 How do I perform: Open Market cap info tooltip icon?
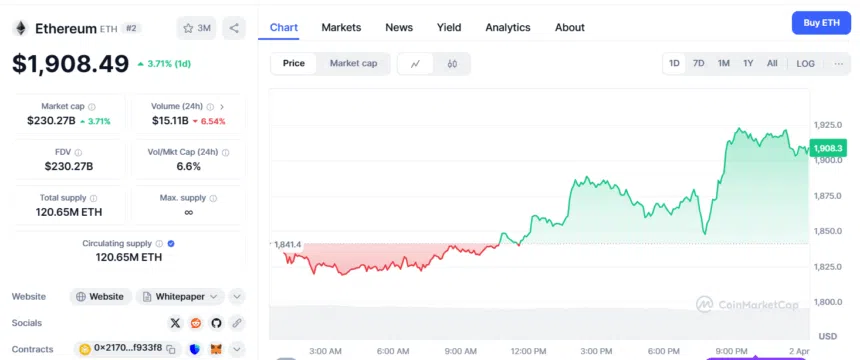pyautogui.click(x=92, y=107)
